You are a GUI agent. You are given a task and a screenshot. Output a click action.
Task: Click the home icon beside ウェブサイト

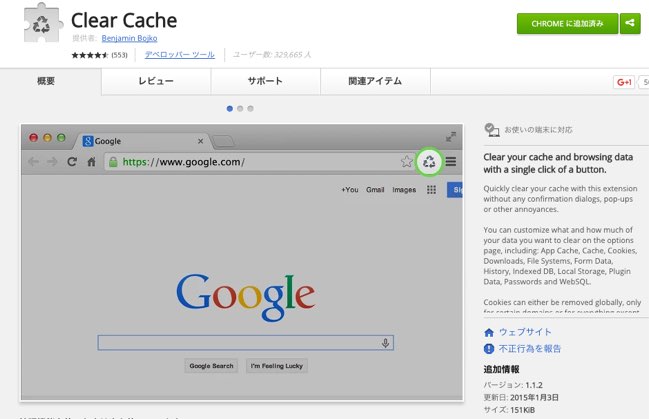click(x=489, y=332)
